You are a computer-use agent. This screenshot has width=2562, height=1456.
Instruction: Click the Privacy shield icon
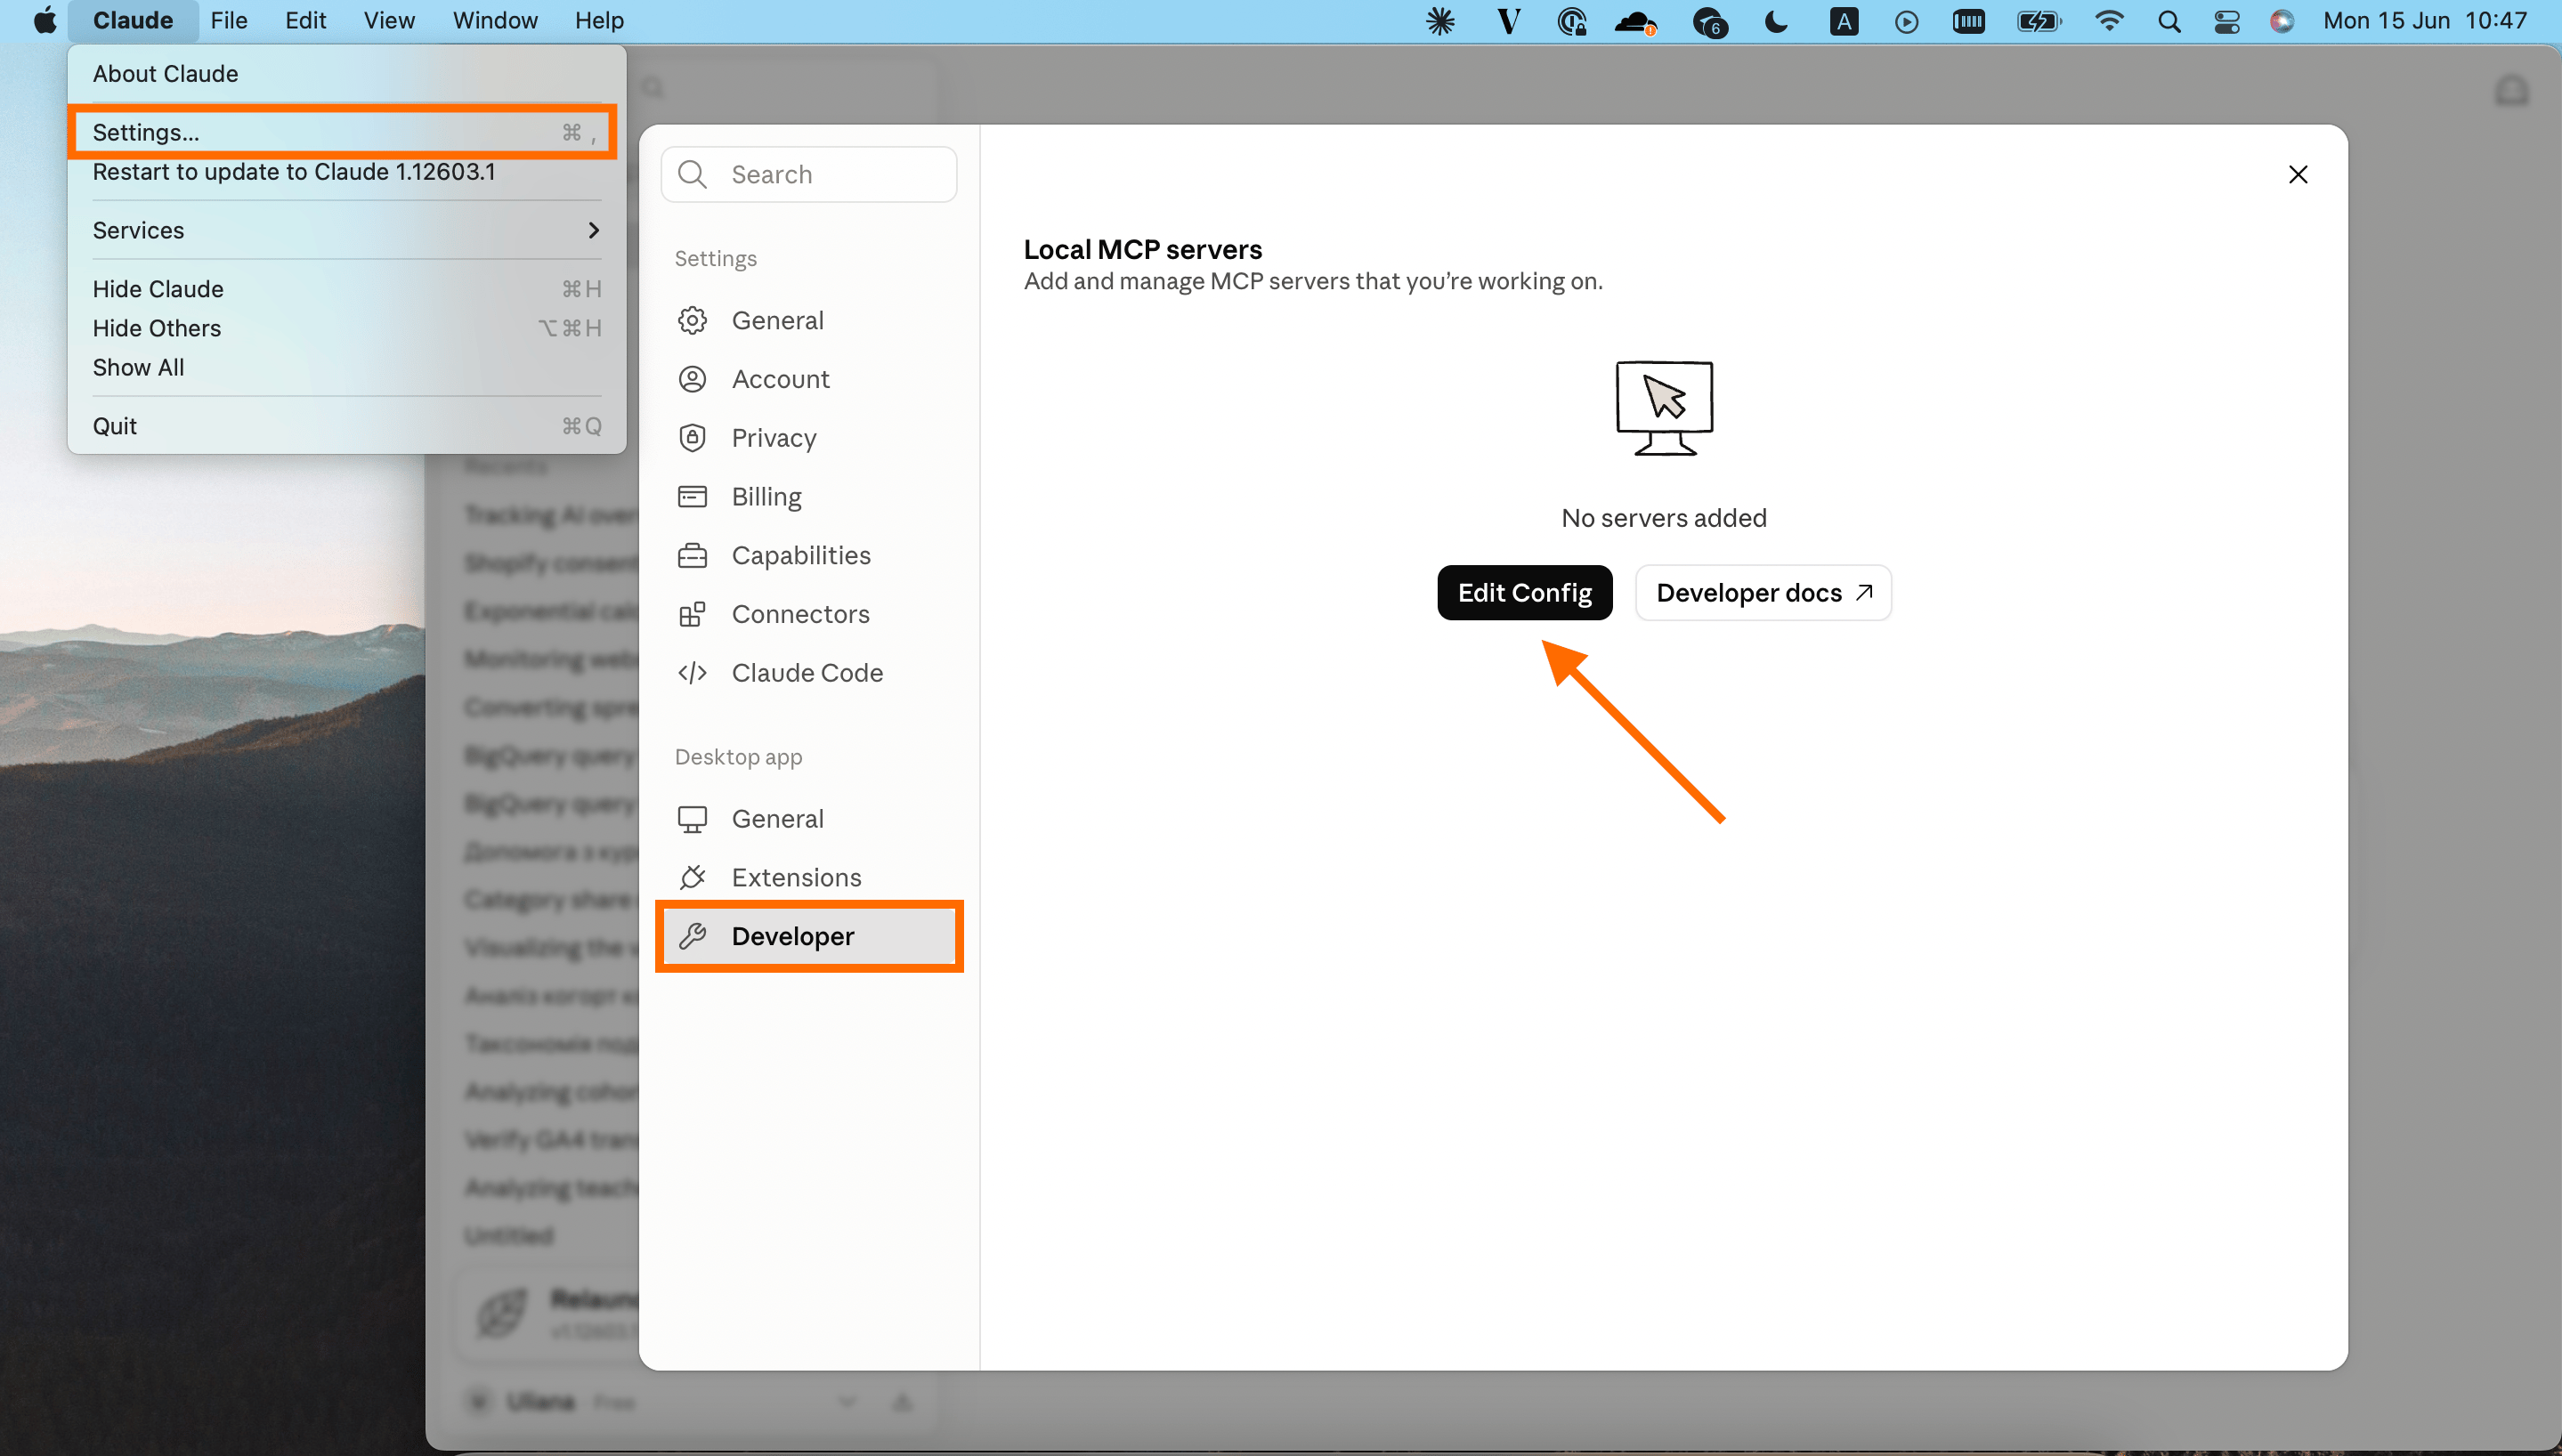click(692, 438)
